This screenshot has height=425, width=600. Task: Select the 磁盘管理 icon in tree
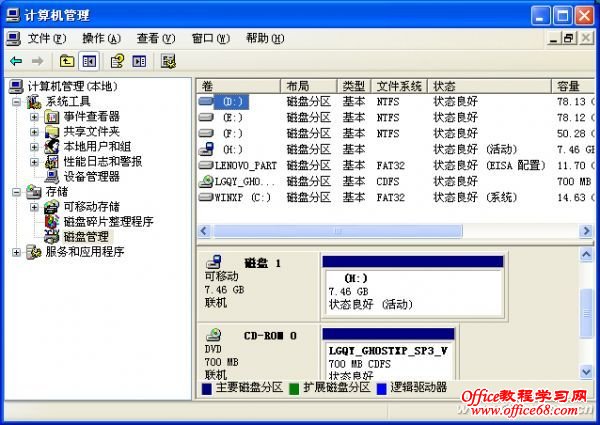52,236
